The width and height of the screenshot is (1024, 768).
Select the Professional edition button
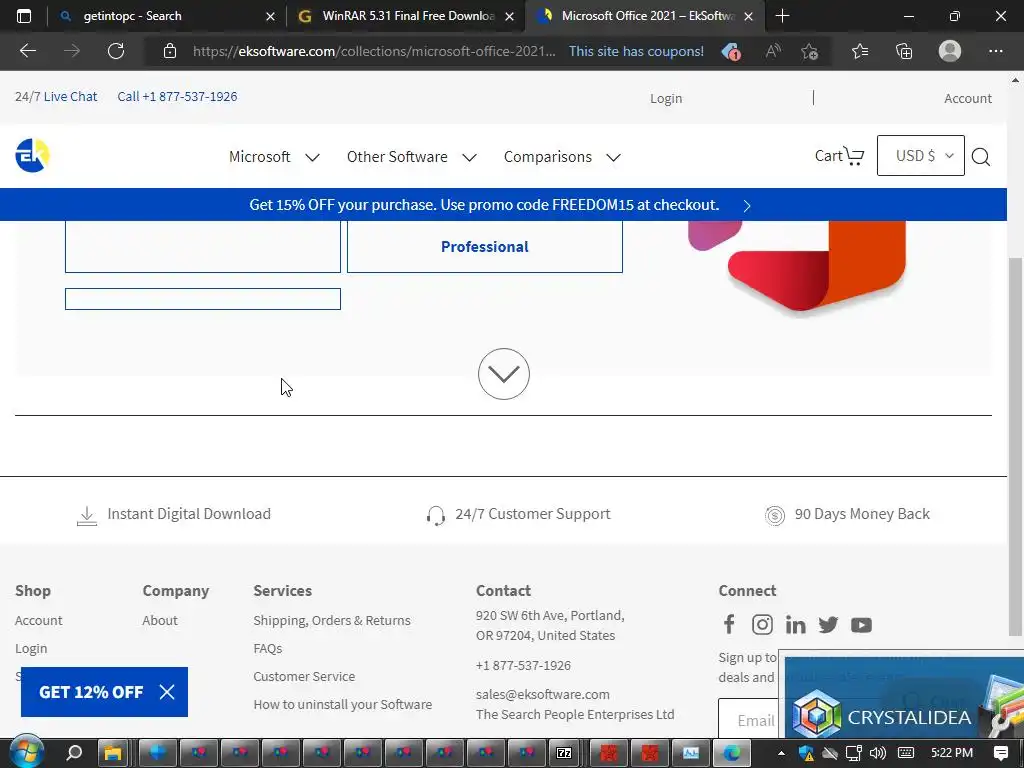pos(485,246)
